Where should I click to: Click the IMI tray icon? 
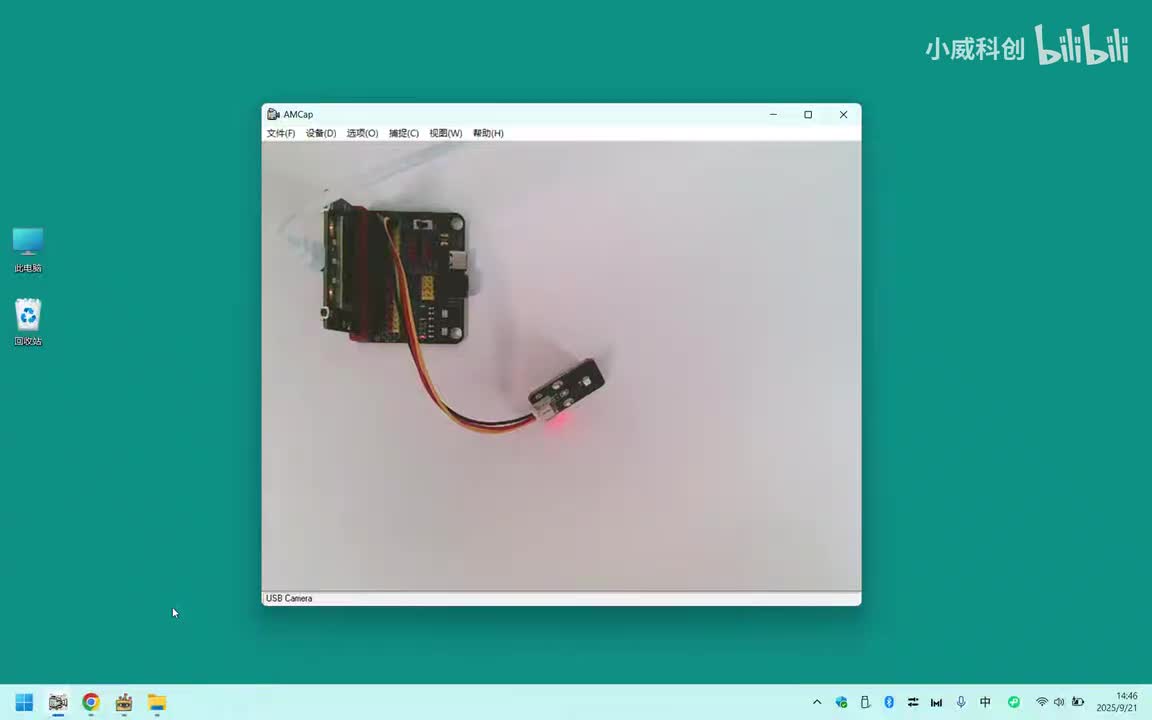(936, 702)
